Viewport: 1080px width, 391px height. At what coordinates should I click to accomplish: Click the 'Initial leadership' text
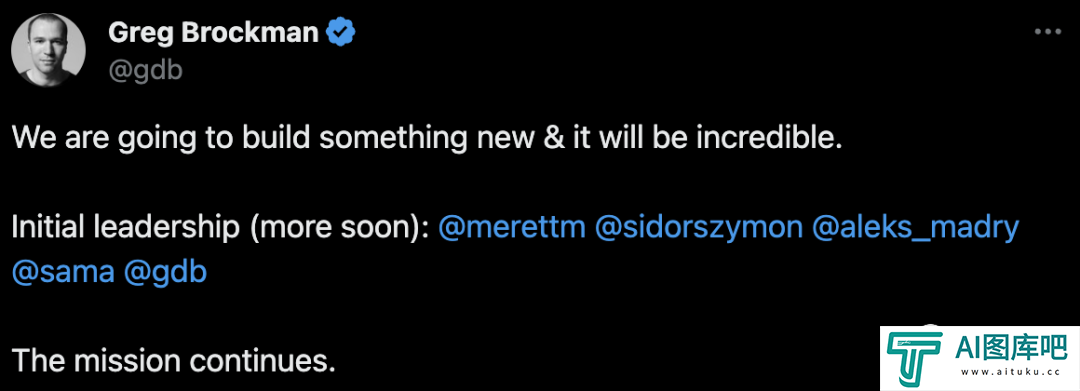click(x=125, y=229)
